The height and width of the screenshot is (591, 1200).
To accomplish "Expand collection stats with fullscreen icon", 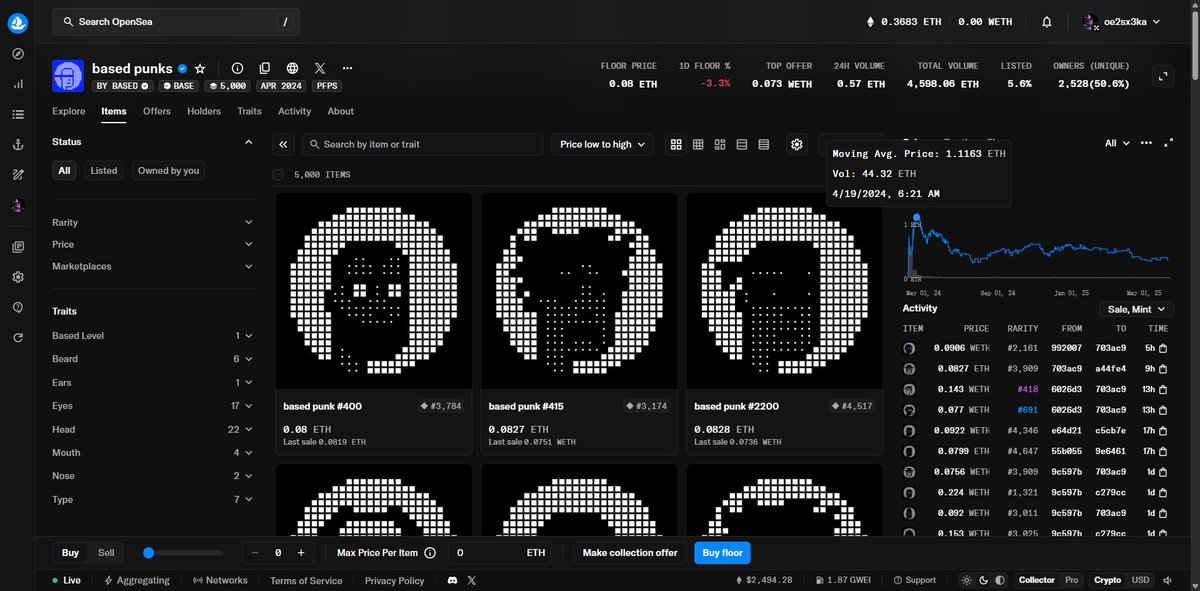I will (1163, 75).
